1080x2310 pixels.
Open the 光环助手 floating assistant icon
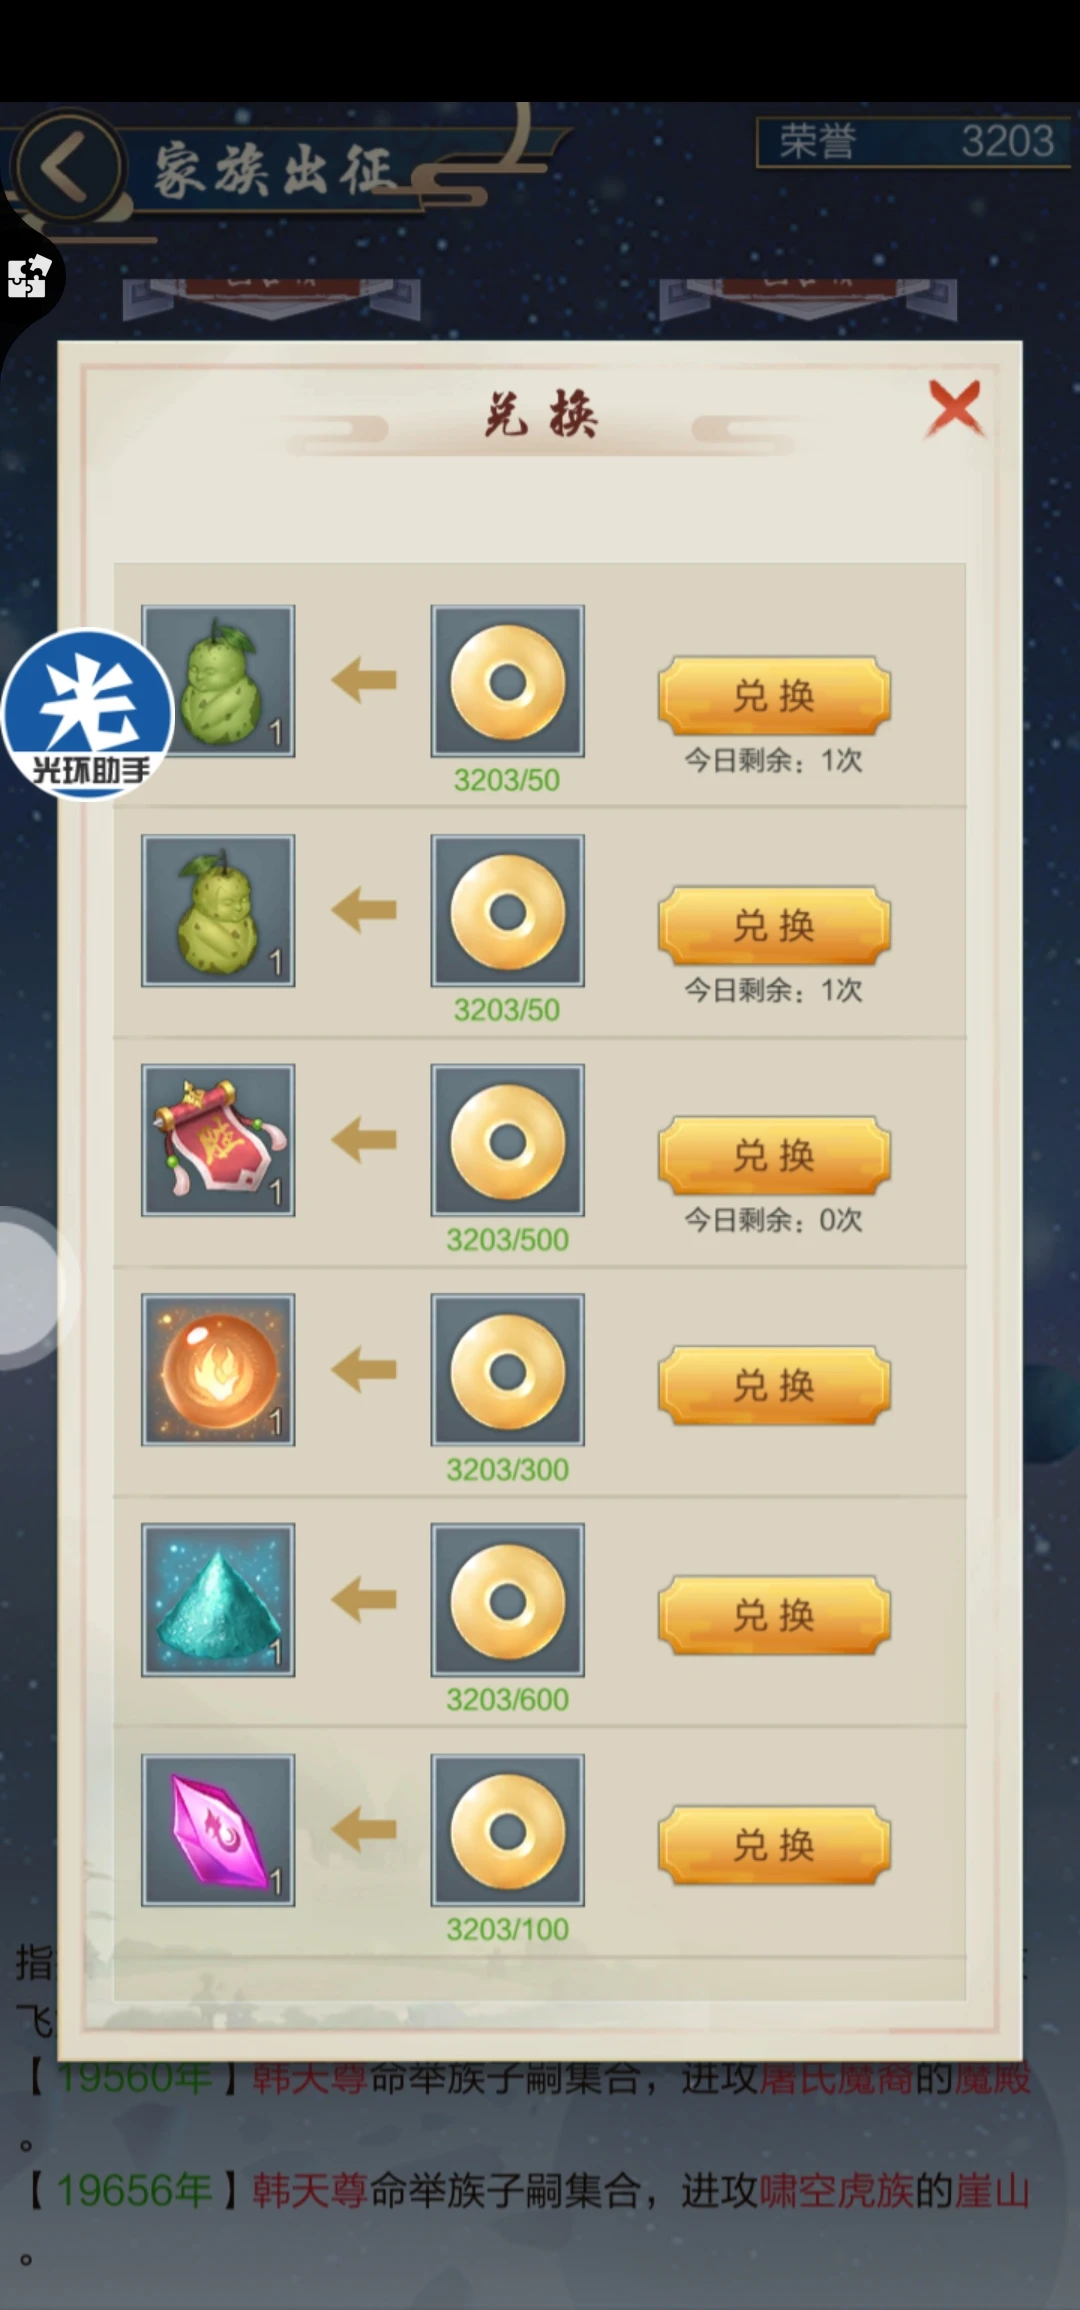(x=88, y=713)
